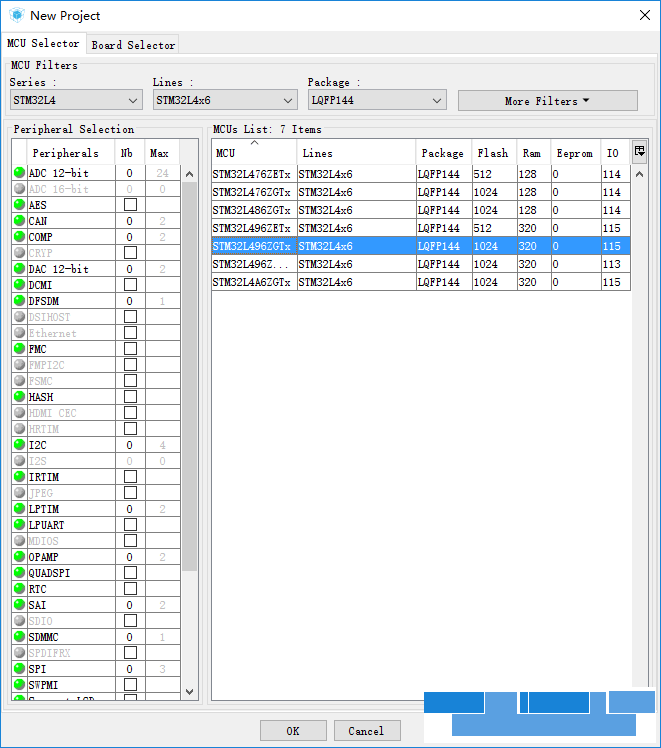Click the Peripherals column header
Viewport: 661px width, 748px height.
pos(71,153)
